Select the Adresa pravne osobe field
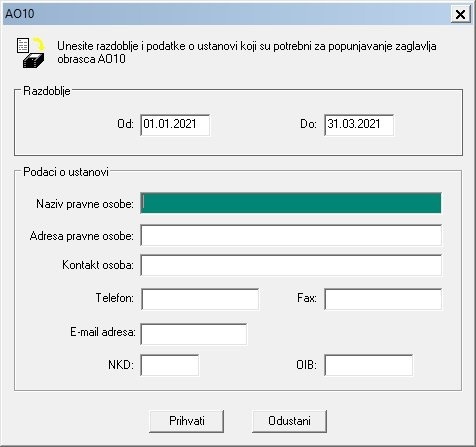 click(291, 235)
